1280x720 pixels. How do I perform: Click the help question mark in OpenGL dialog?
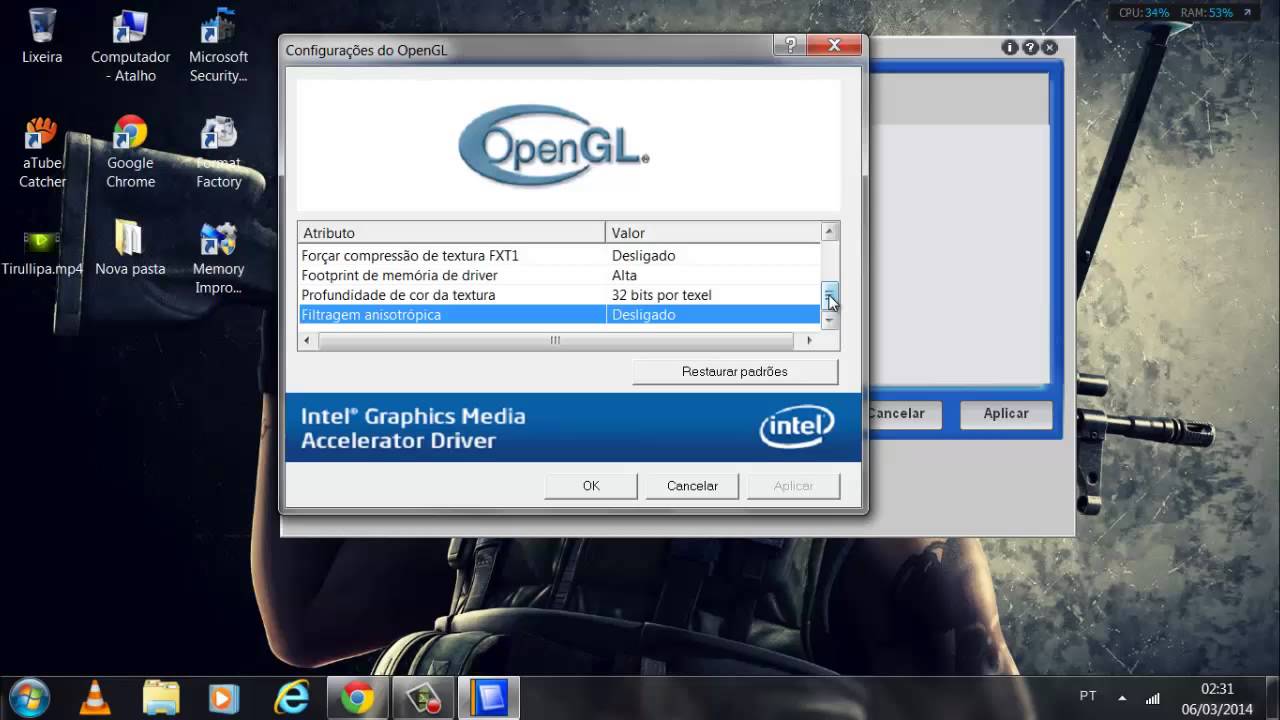[790, 45]
